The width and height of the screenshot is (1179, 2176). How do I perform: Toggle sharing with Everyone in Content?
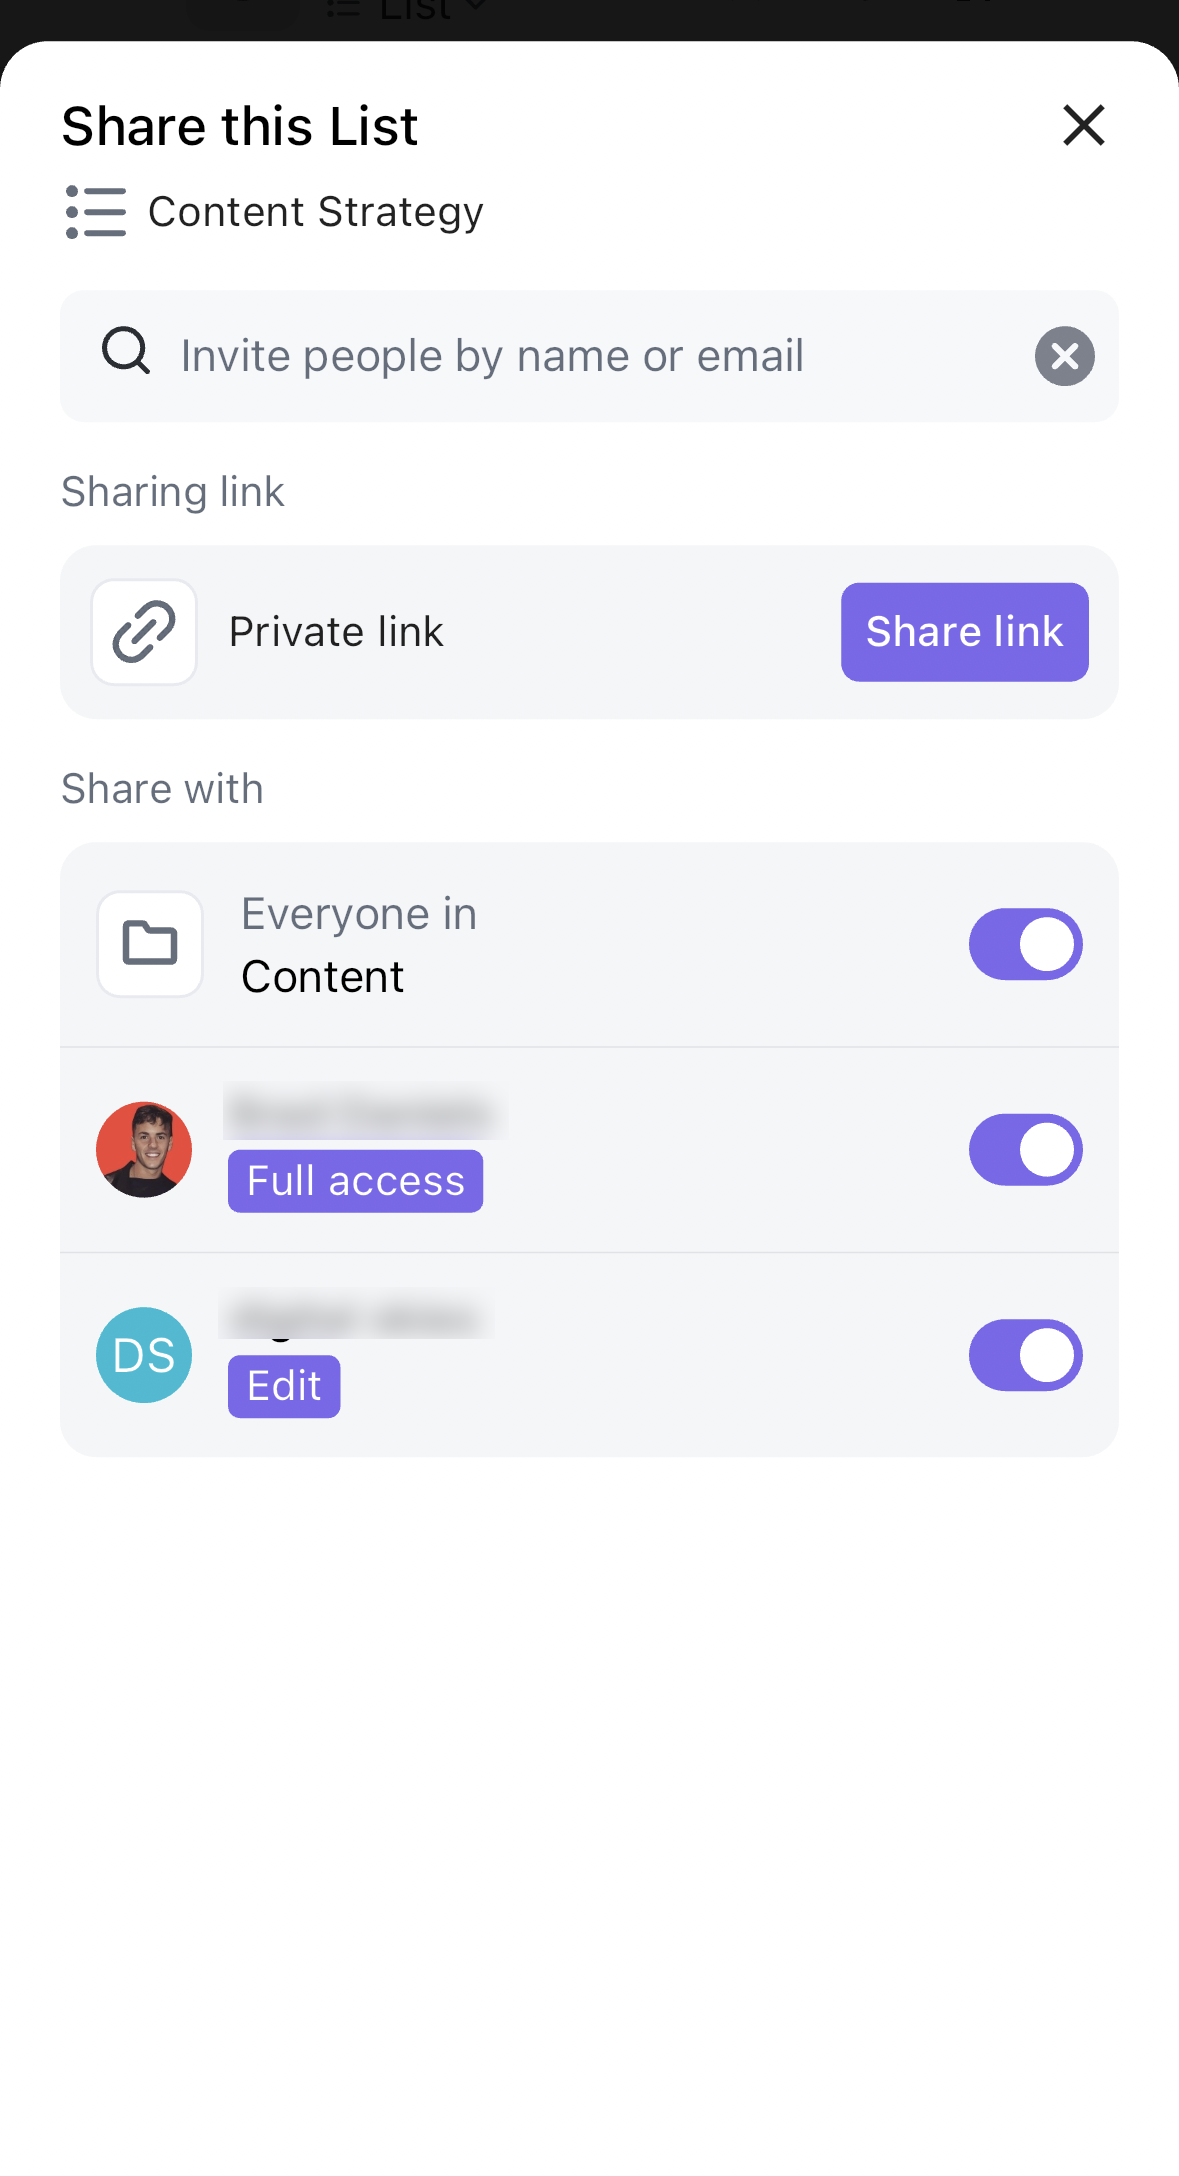1025,944
